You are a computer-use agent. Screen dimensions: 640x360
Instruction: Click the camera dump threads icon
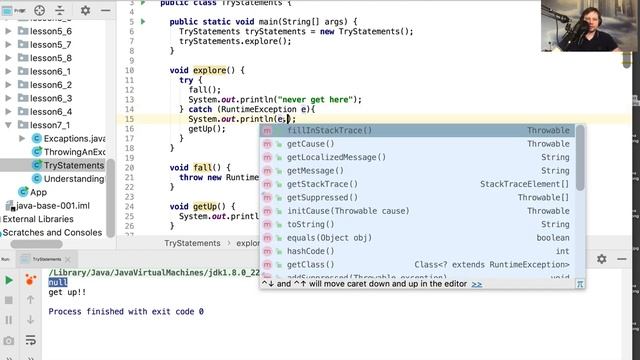point(9,340)
